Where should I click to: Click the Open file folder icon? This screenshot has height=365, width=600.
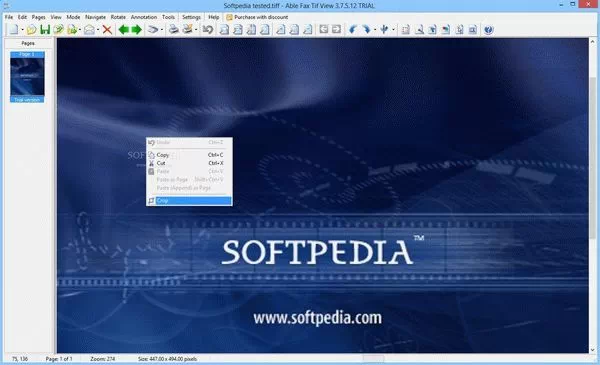coord(31,29)
